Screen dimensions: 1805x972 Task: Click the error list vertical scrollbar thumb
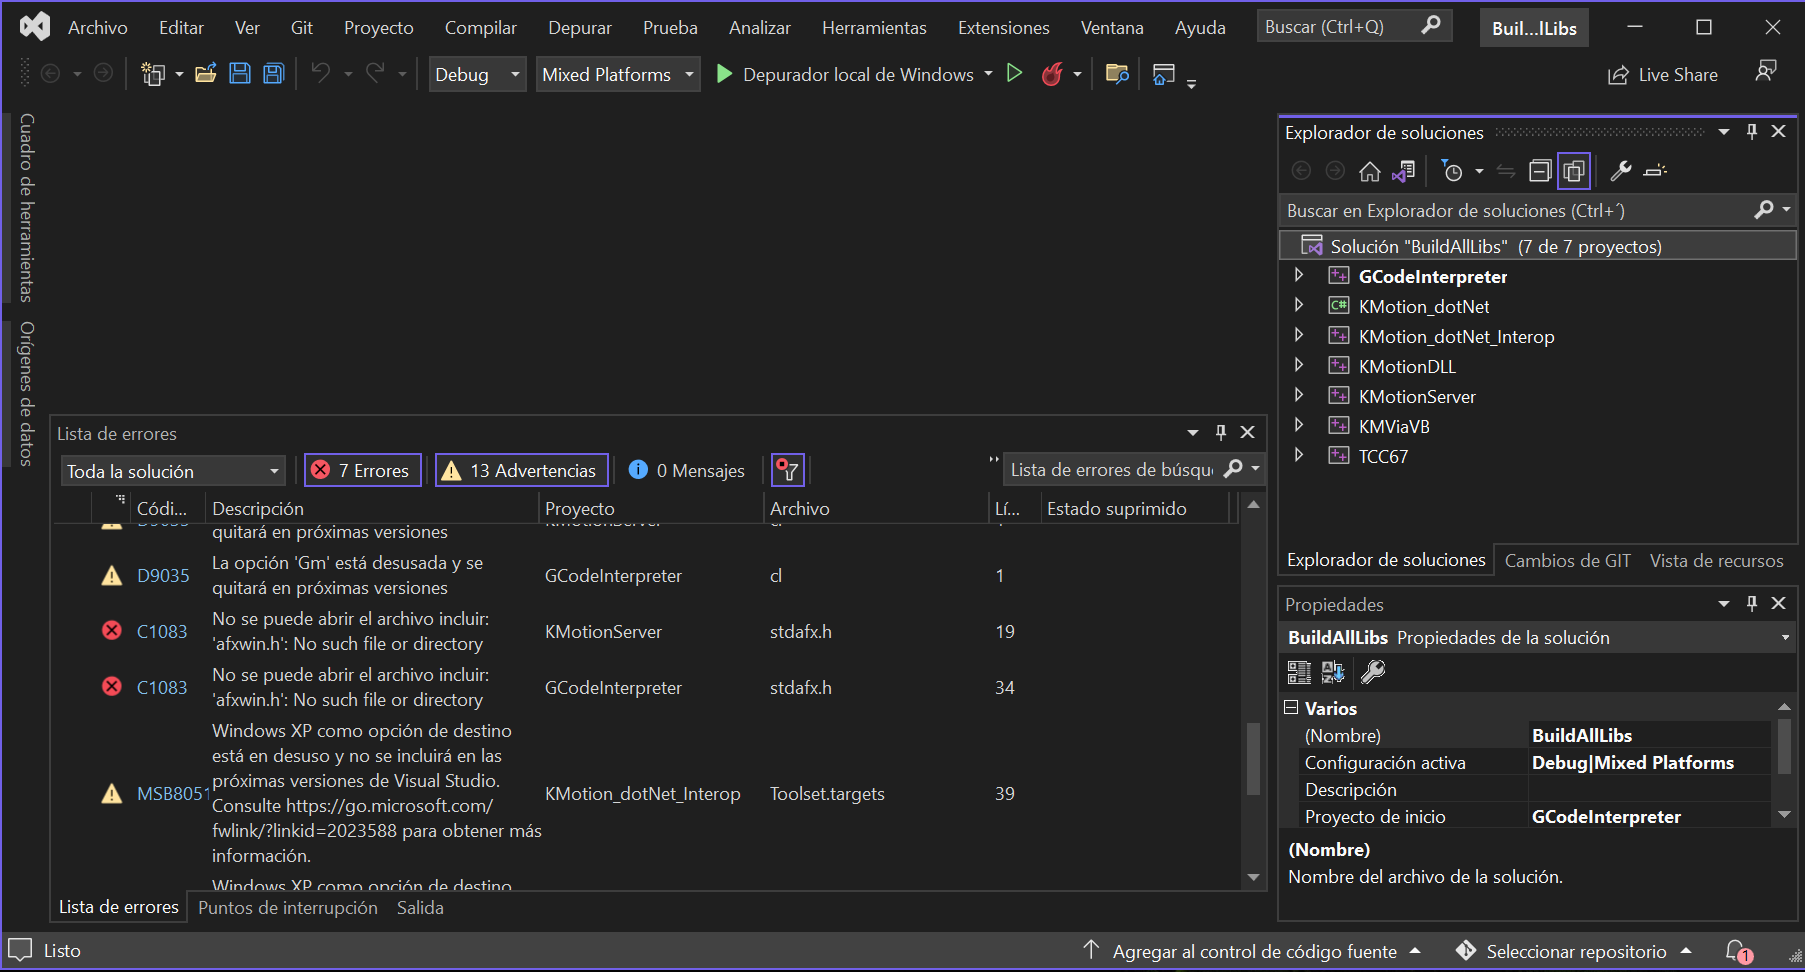[x=1253, y=758]
